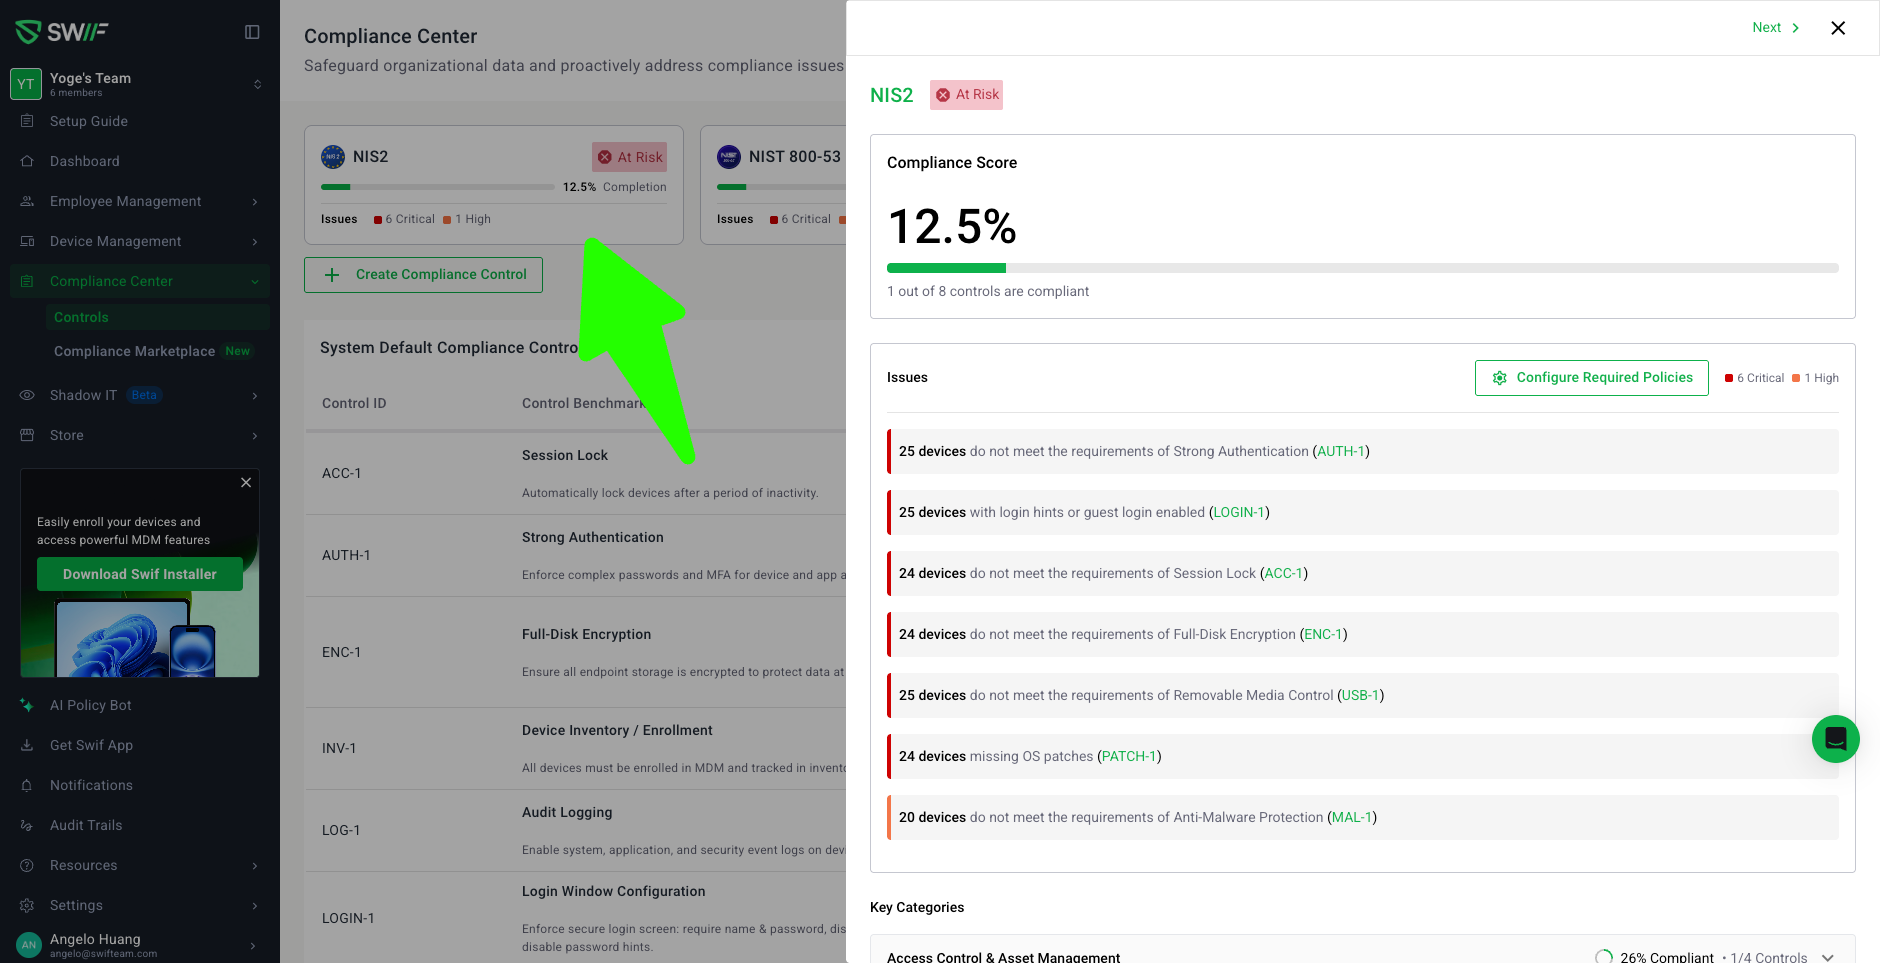The width and height of the screenshot is (1880, 963).
Task: Open the chat support bubble
Action: (1835, 739)
